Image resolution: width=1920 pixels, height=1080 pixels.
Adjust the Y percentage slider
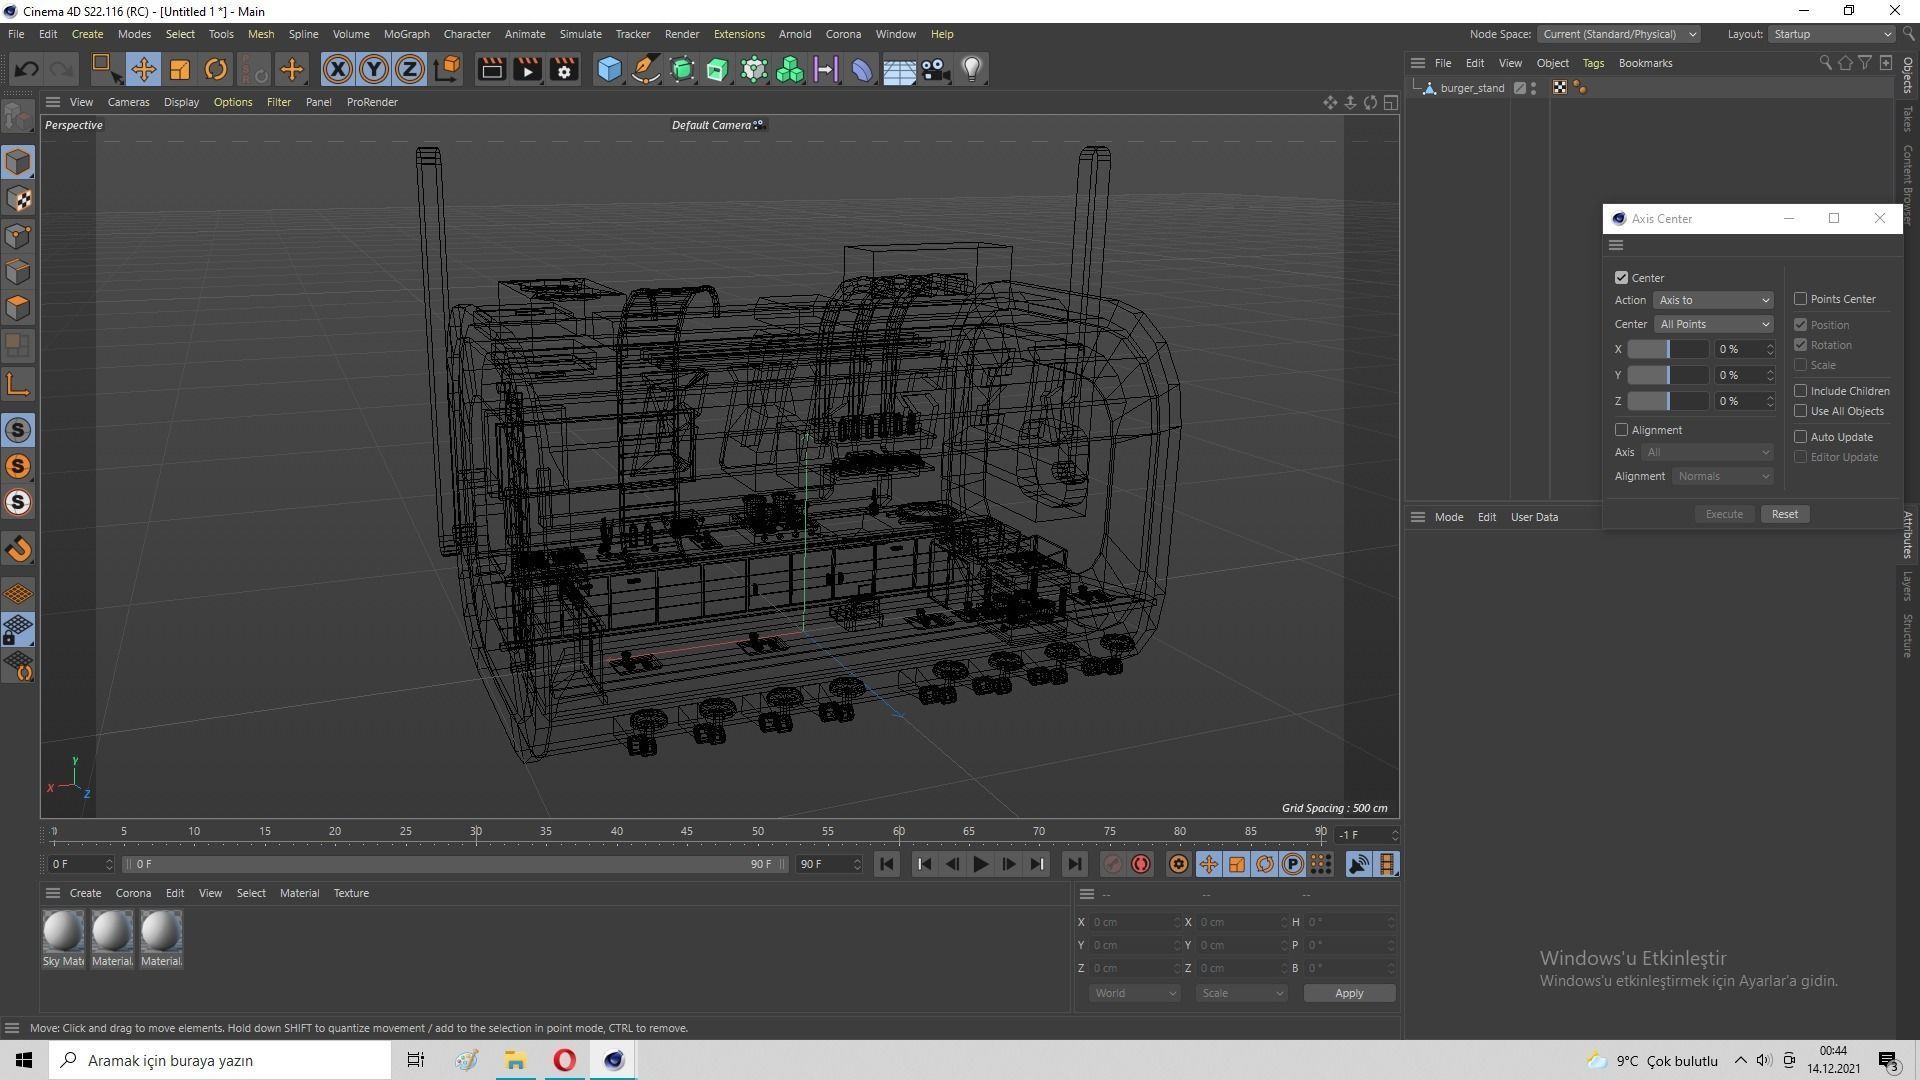pos(1668,375)
